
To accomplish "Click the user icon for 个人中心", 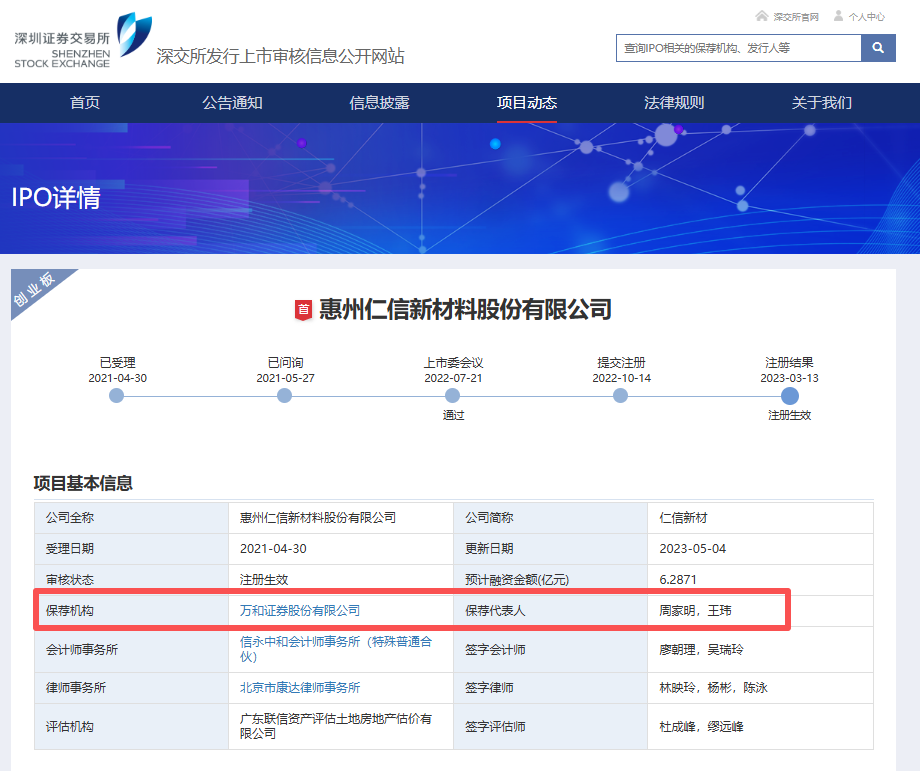I will coord(838,16).
